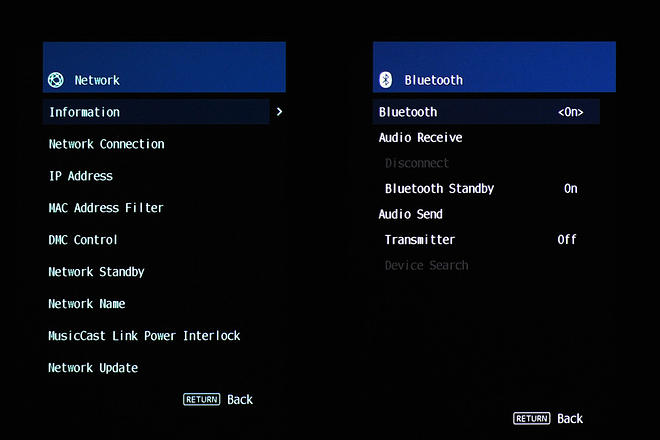Click the greyed-out Device Search item
Image resolution: width=660 pixels, height=440 pixels.
[426, 265]
